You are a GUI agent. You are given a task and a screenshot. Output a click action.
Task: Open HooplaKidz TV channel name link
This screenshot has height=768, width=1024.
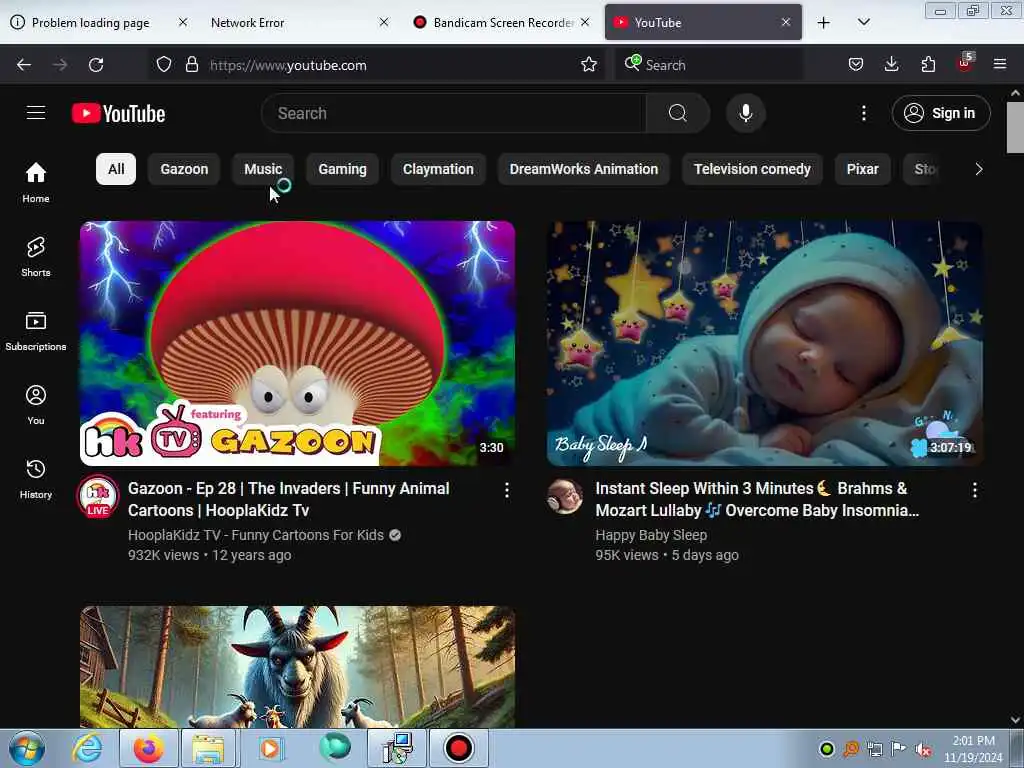tap(255, 535)
